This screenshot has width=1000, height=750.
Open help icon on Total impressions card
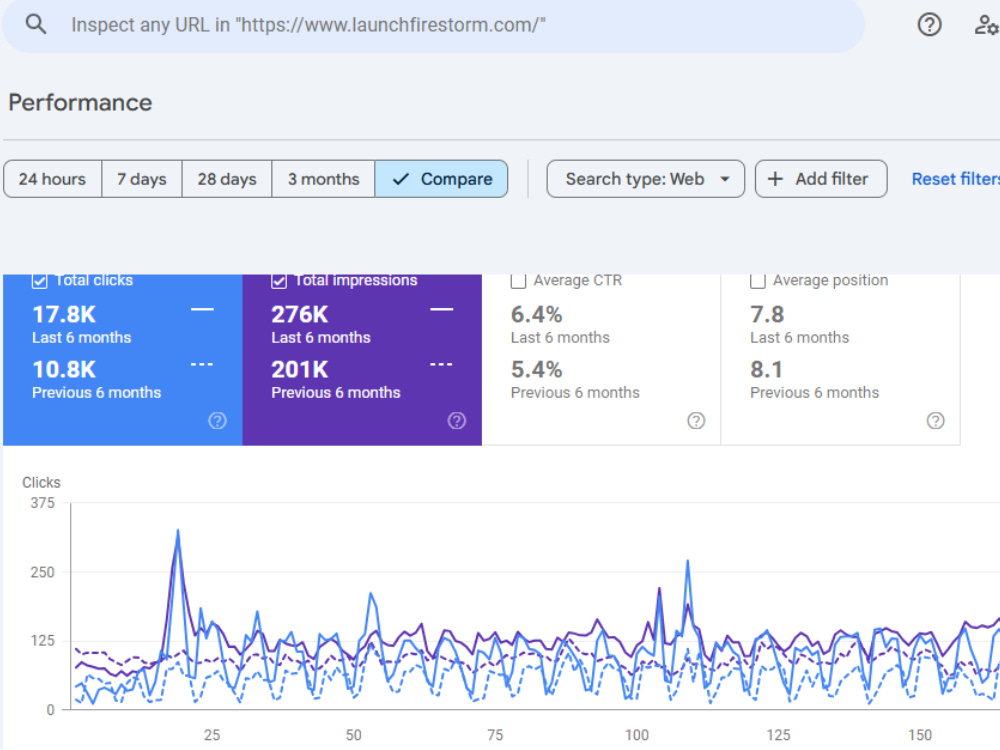coord(457,421)
